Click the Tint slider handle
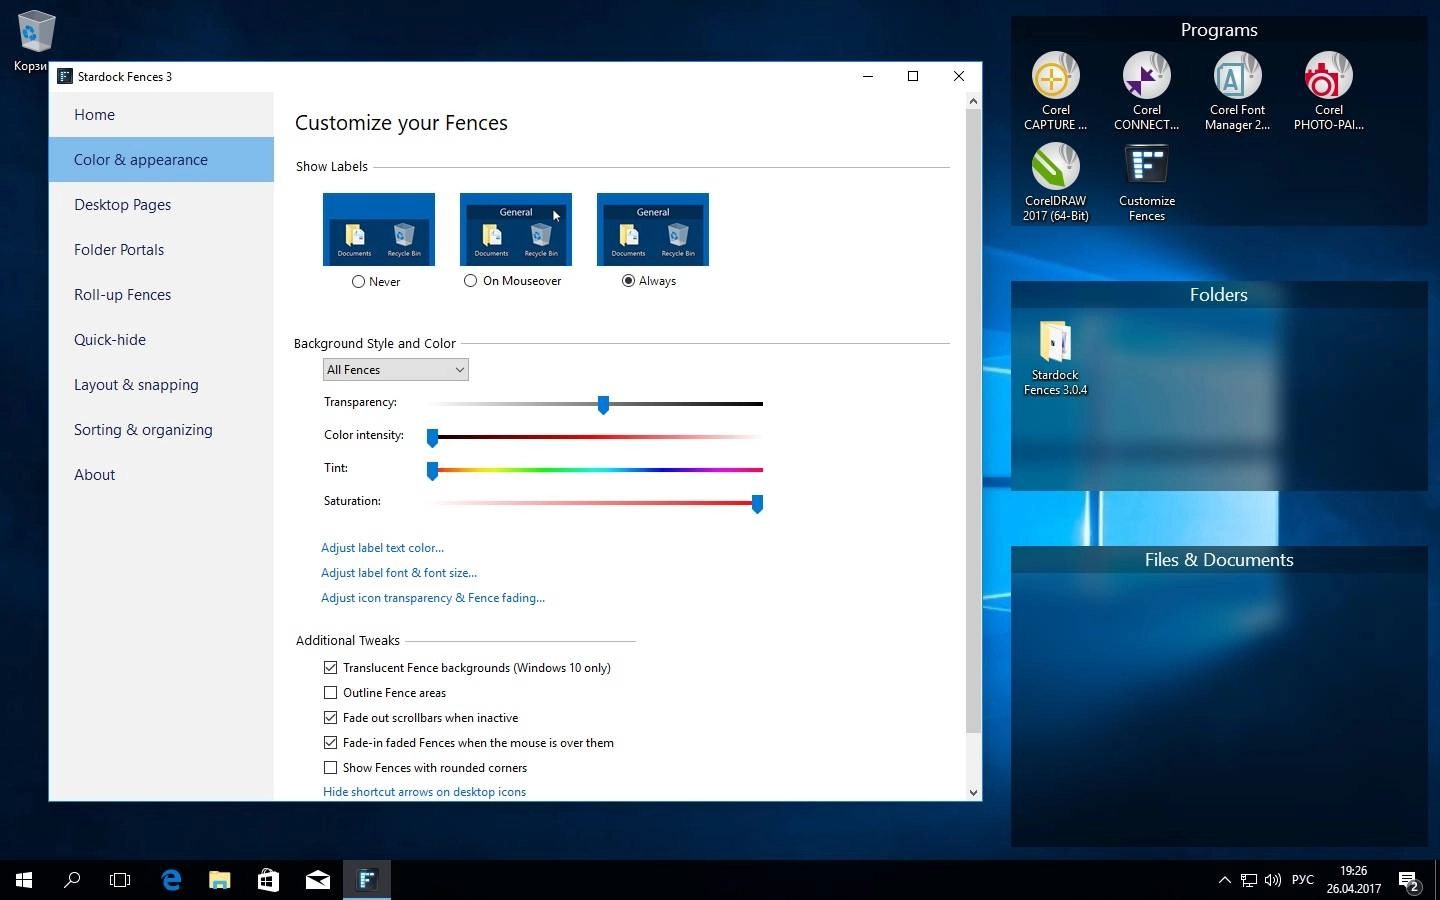This screenshot has width=1440, height=900. point(432,470)
